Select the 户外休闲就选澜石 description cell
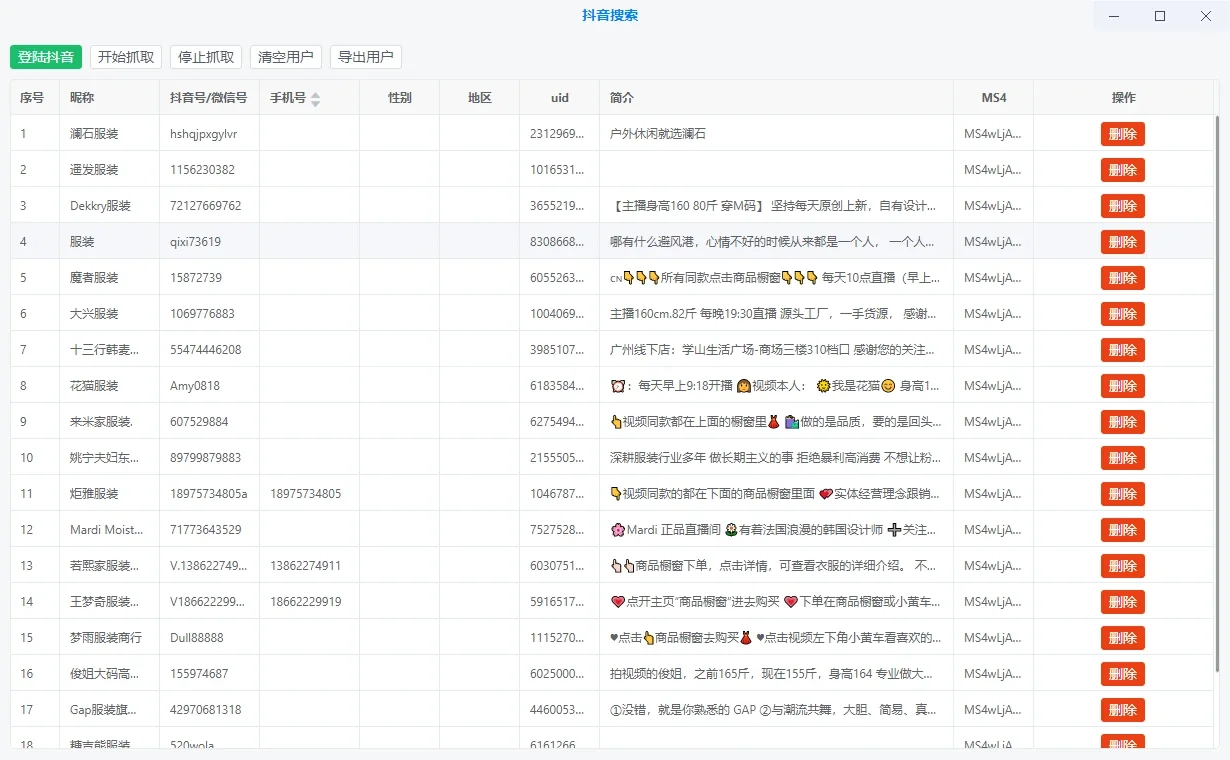The height and width of the screenshot is (760, 1230). coord(776,134)
